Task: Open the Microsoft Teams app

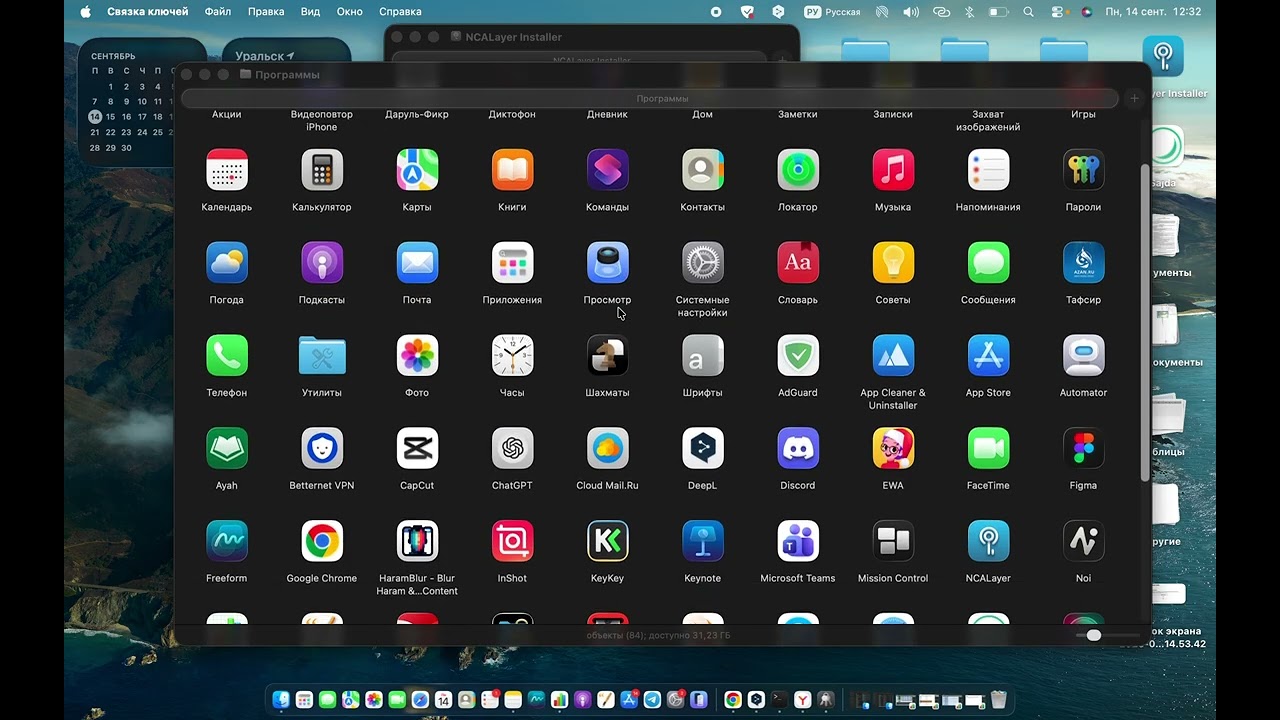Action: [798, 542]
